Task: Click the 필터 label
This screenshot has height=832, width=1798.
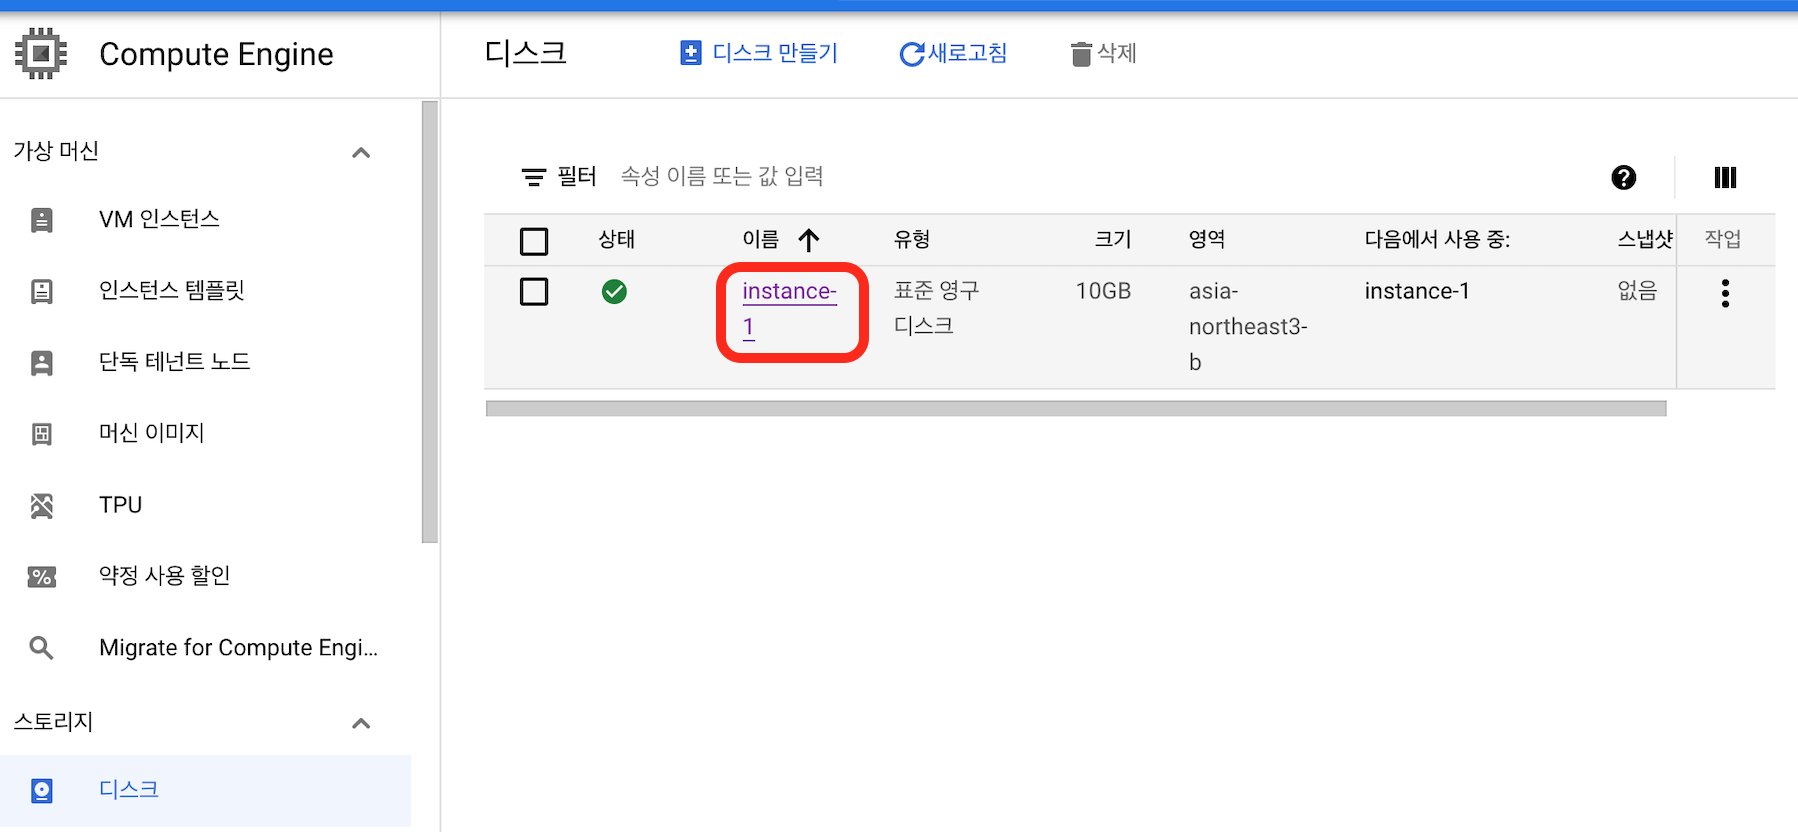Action: click(x=577, y=177)
